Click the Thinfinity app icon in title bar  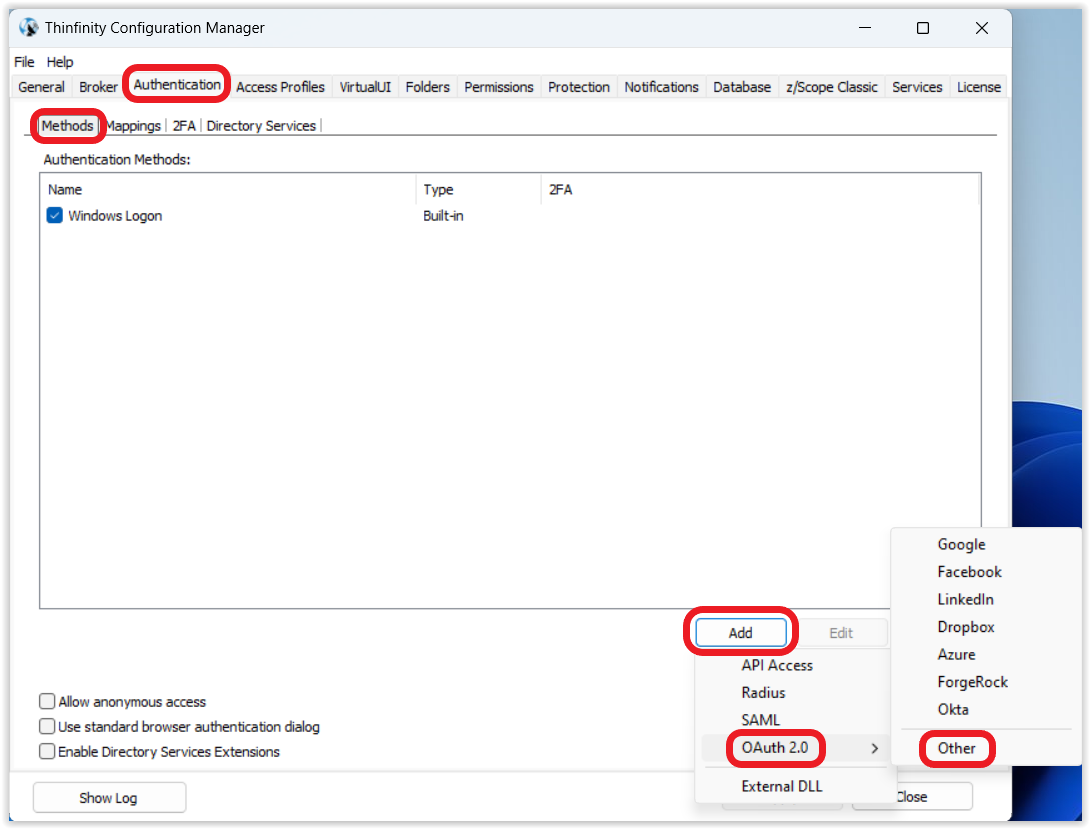click(x=29, y=28)
